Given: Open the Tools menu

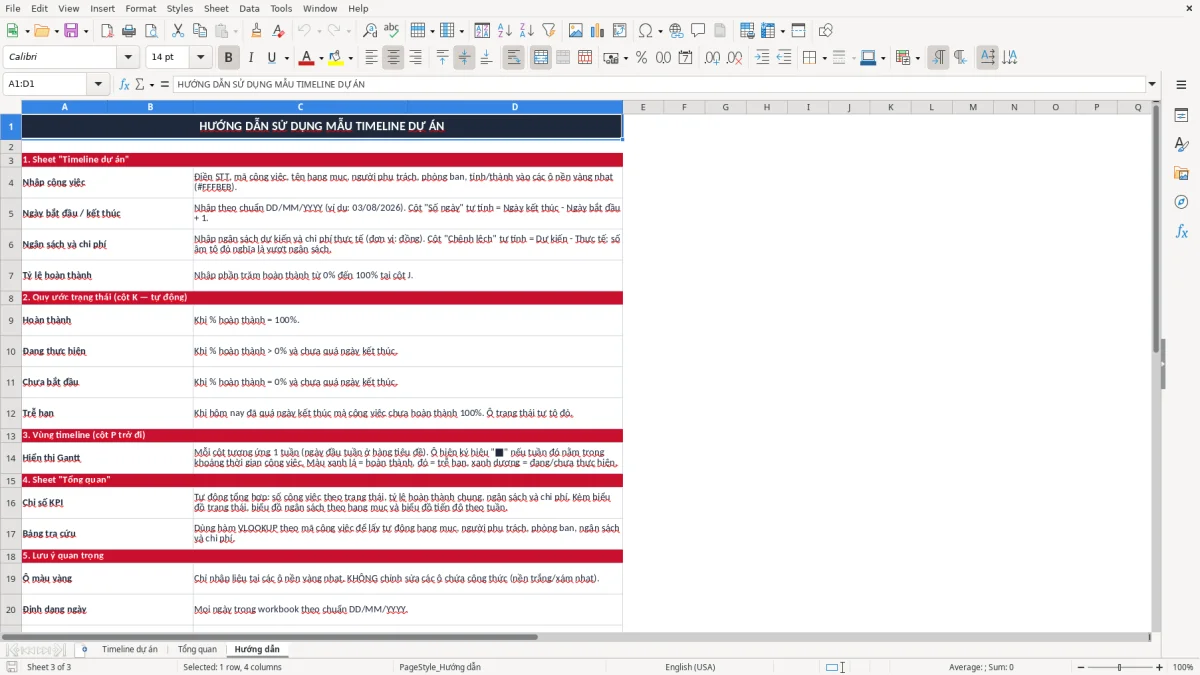Looking at the screenshot, I should [281, 8].
